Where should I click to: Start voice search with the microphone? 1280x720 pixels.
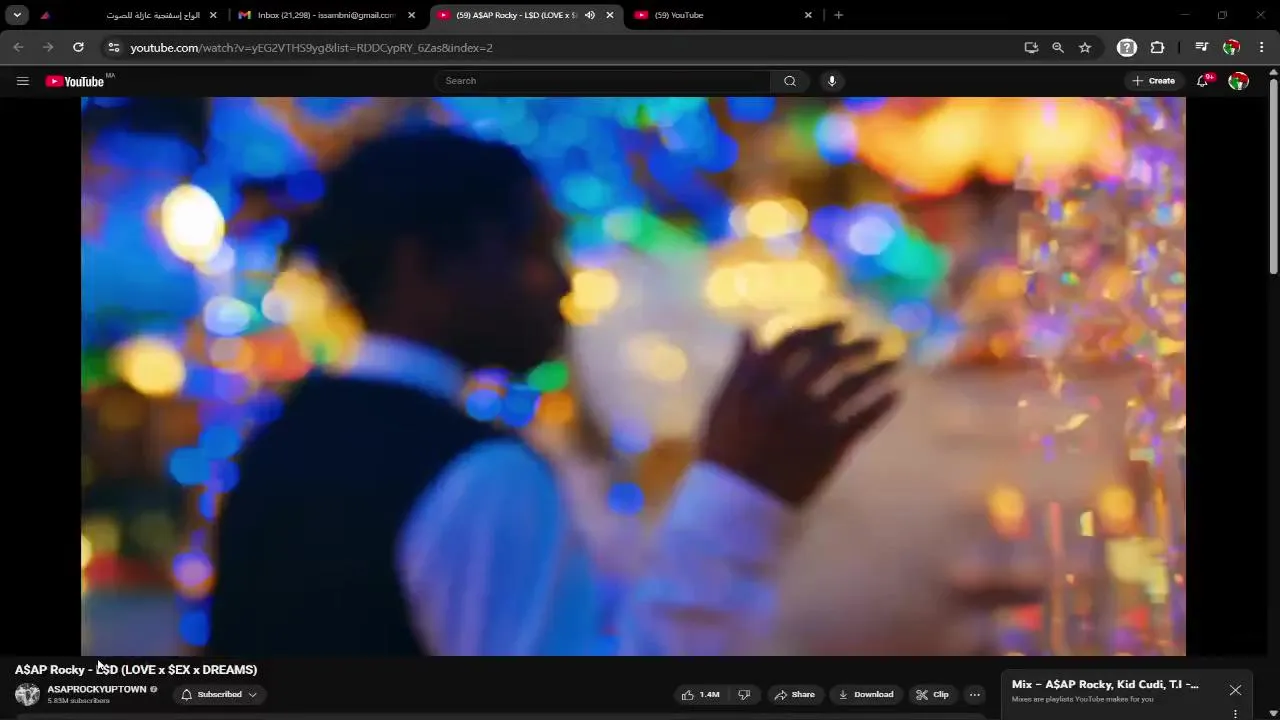pyautogui.click(x=831, y=81)
